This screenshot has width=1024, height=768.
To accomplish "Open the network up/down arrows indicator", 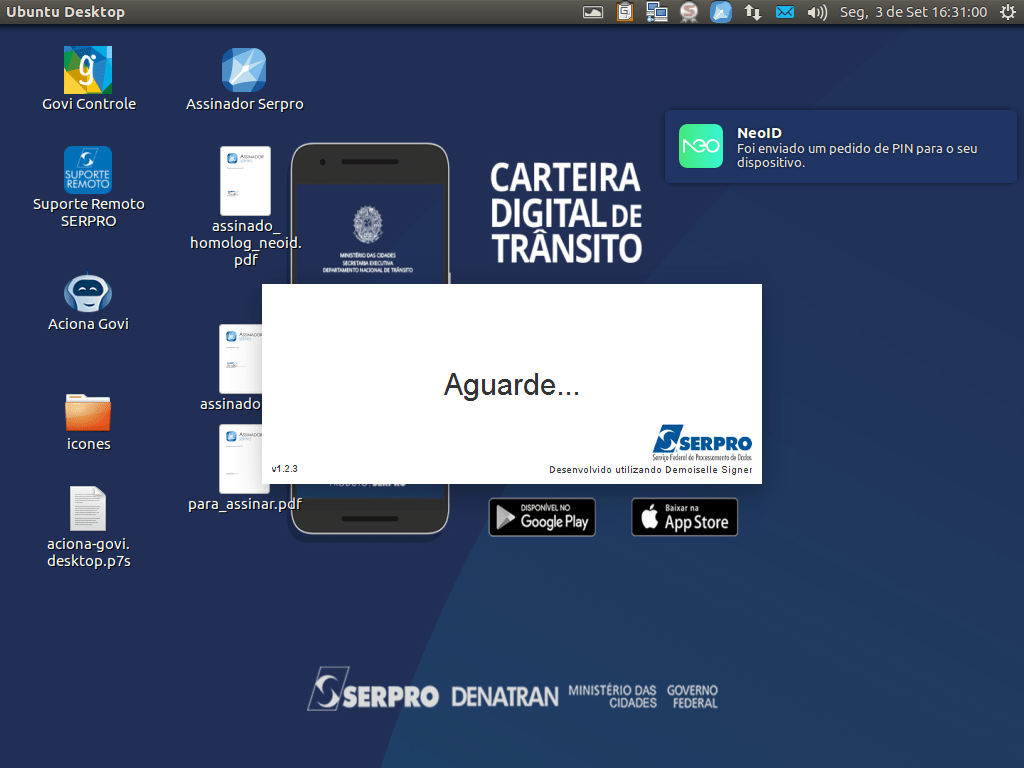I will tap(753, 12).
